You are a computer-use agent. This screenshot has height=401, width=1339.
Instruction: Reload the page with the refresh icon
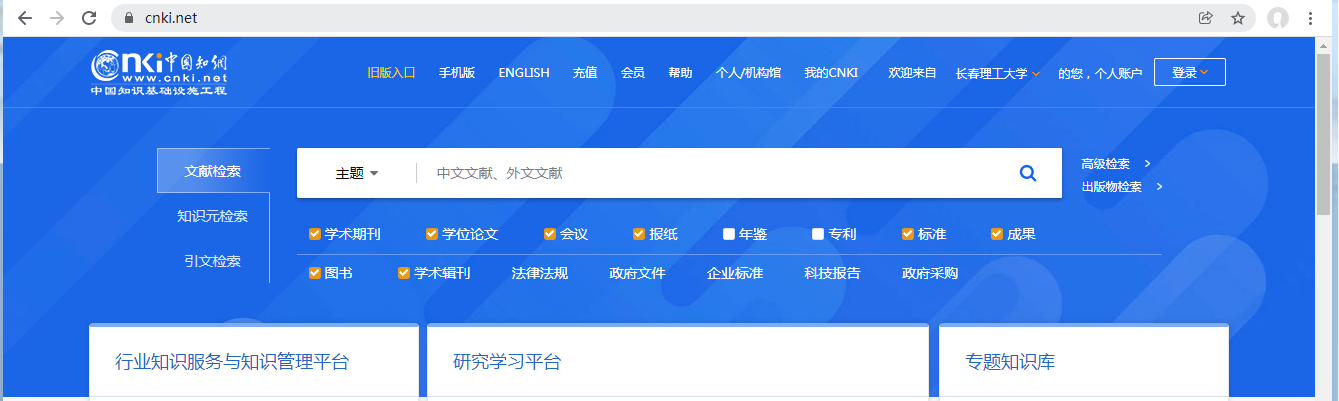pyautogui.click(x=89, y=18)
